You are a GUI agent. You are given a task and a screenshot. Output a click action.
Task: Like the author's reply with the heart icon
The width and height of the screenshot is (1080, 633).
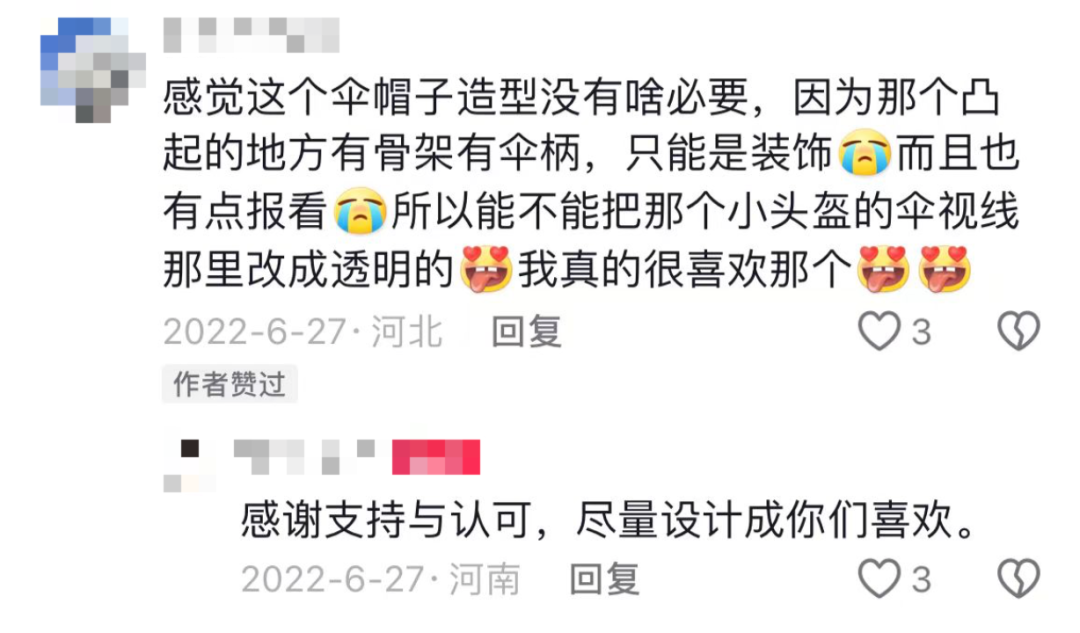click(880, 578)
